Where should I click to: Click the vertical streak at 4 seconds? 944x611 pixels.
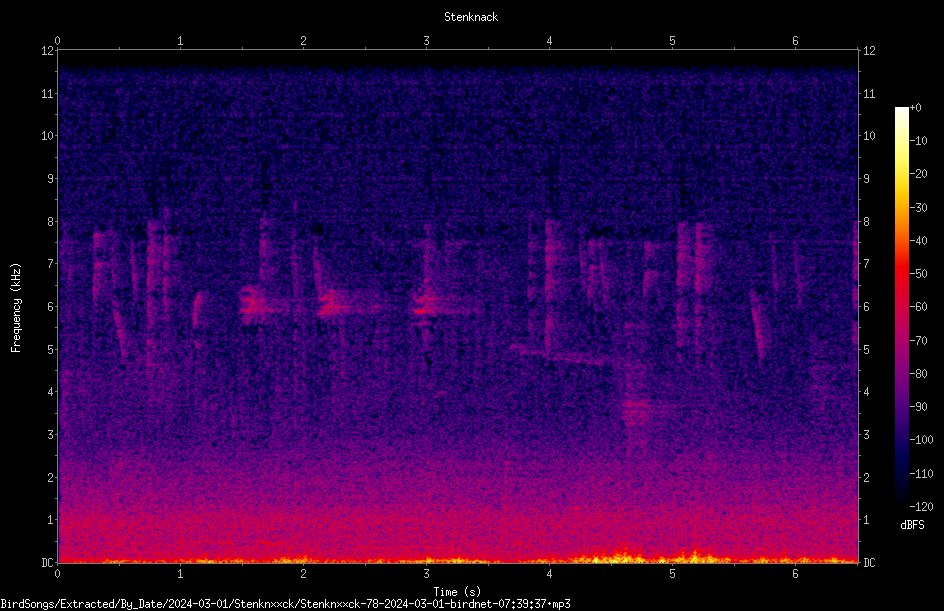tap(550, 289)
